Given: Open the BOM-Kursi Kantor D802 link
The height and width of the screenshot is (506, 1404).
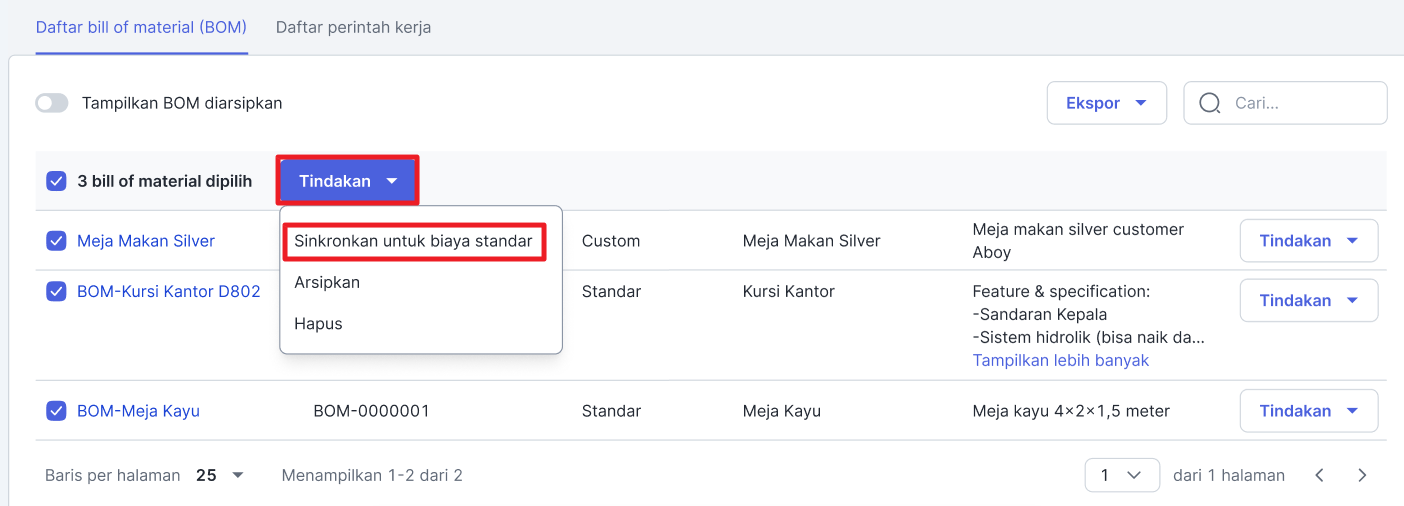Looking at the screenshot, I should coord(169,292).
